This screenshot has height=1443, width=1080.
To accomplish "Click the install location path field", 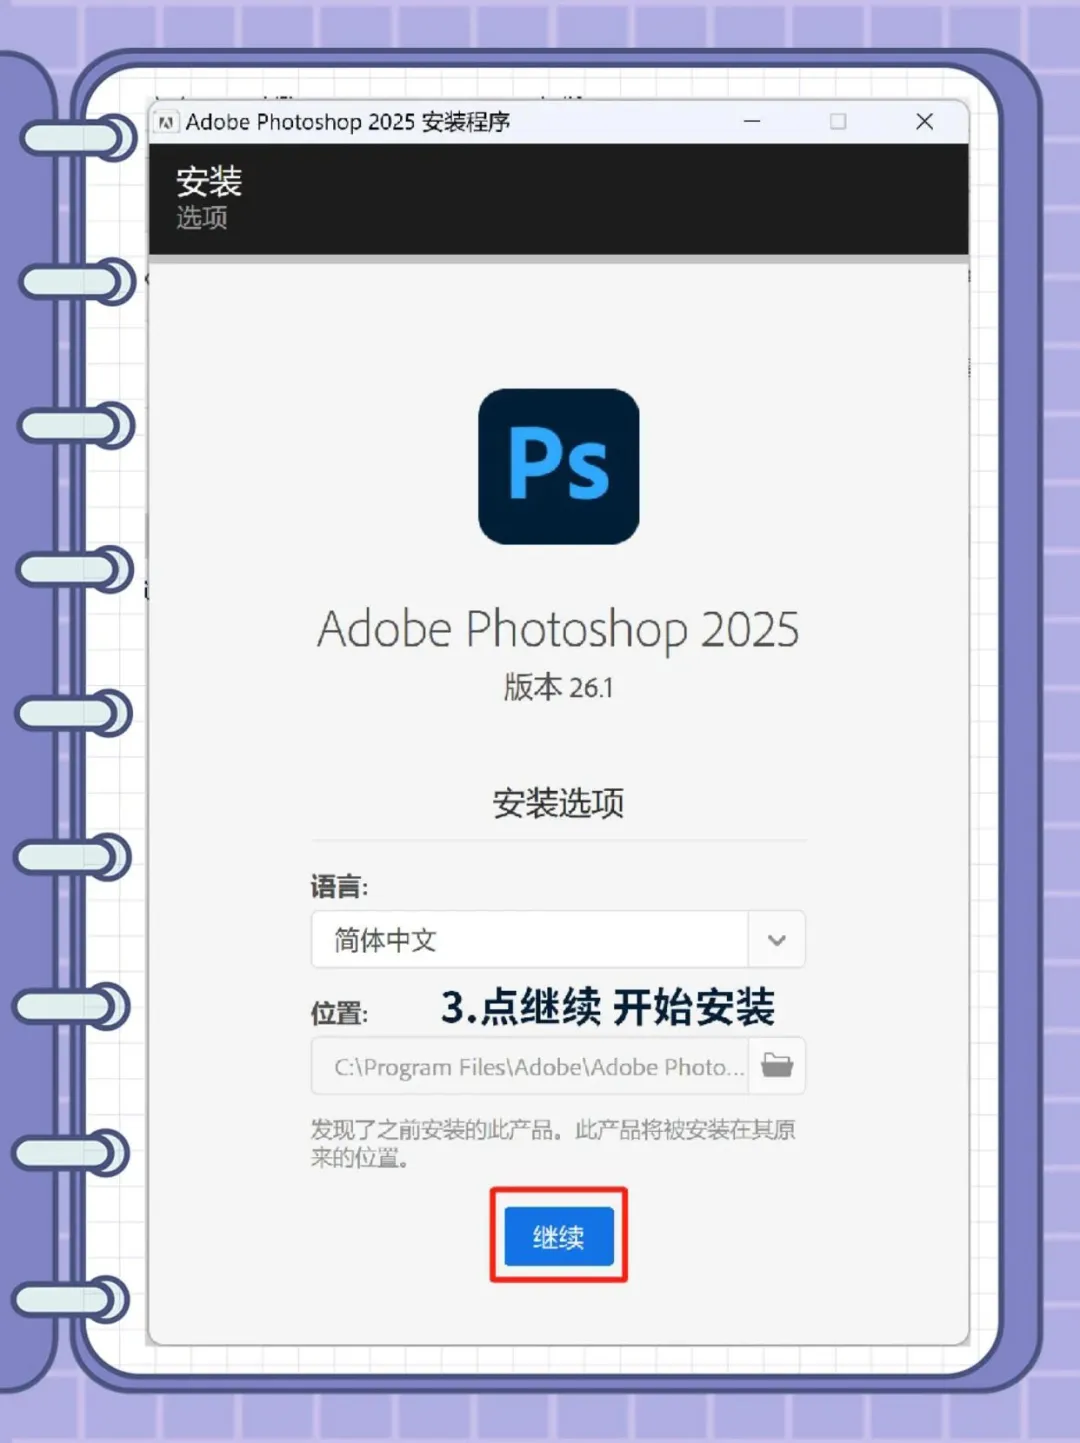I will coord(530,1066).
